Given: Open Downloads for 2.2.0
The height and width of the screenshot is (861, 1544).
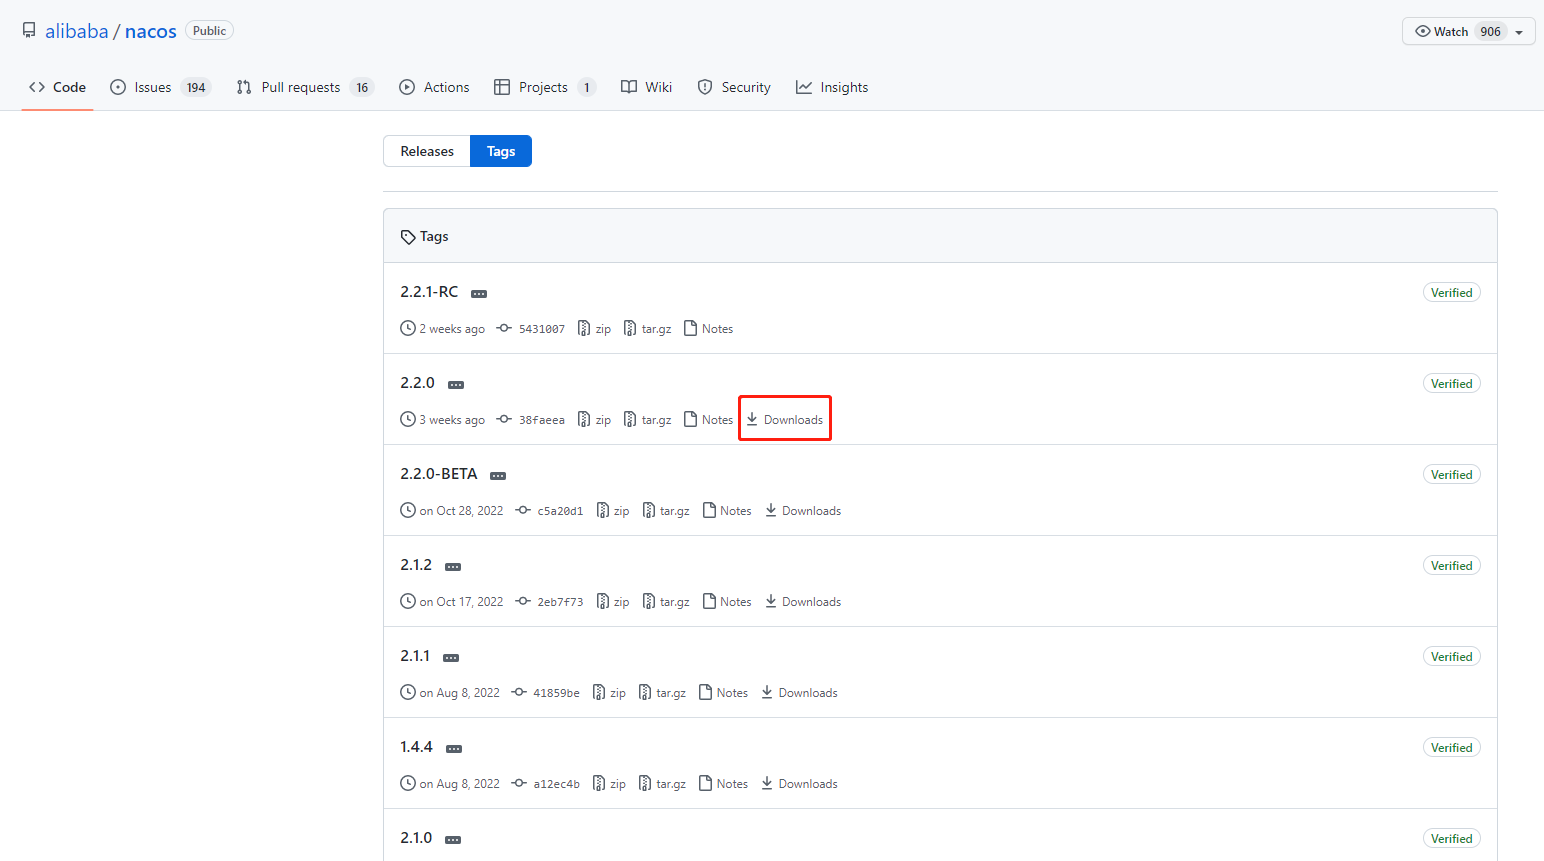Looking at the screenshot, I should coord(785,420).
